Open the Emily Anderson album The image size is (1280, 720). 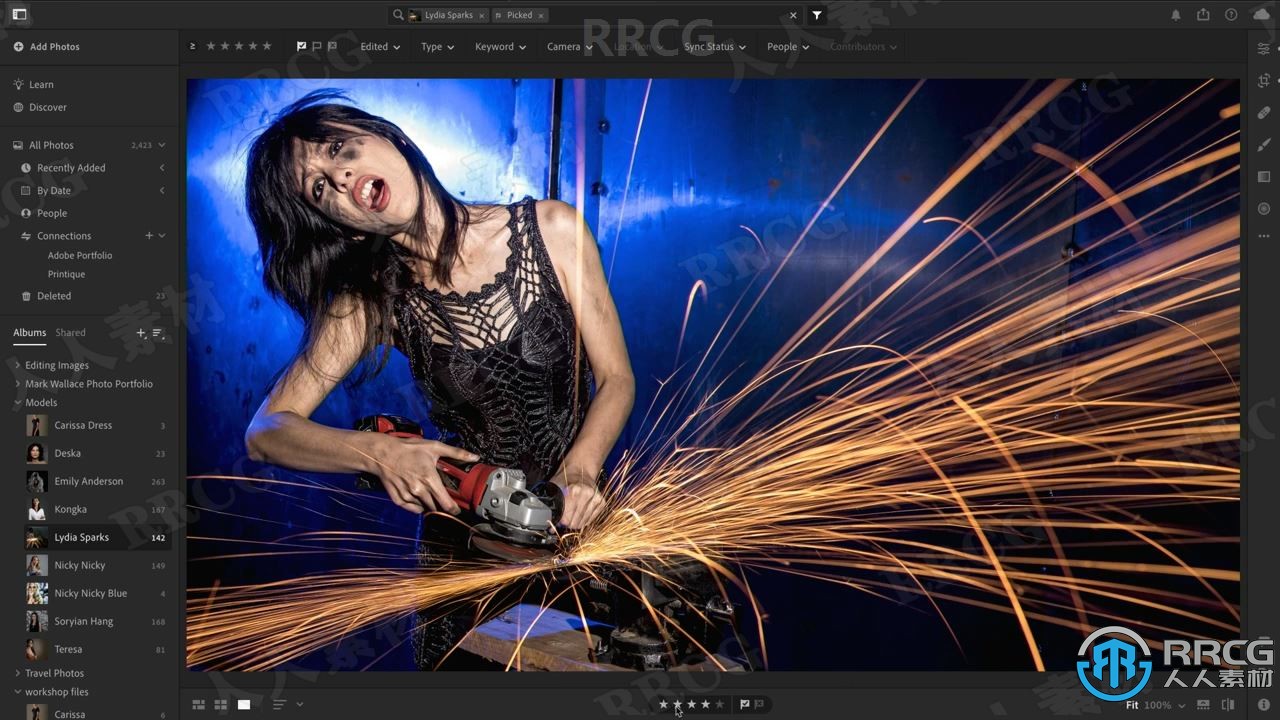click(97, 481)
